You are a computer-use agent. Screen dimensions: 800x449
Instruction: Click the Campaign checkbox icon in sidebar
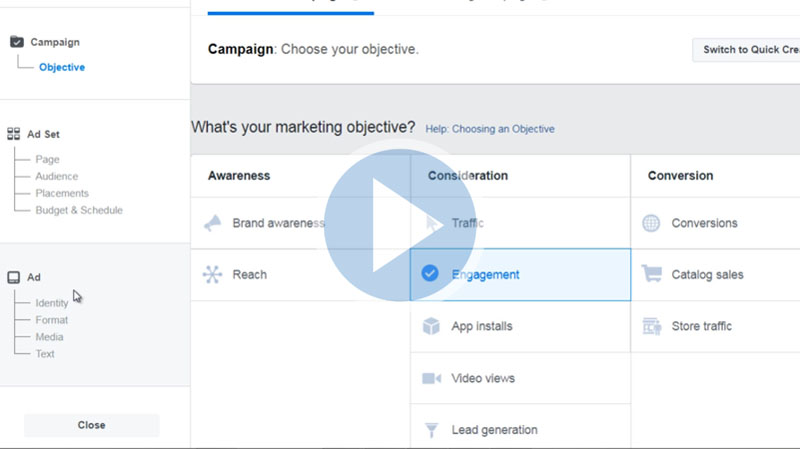(16, 42)
